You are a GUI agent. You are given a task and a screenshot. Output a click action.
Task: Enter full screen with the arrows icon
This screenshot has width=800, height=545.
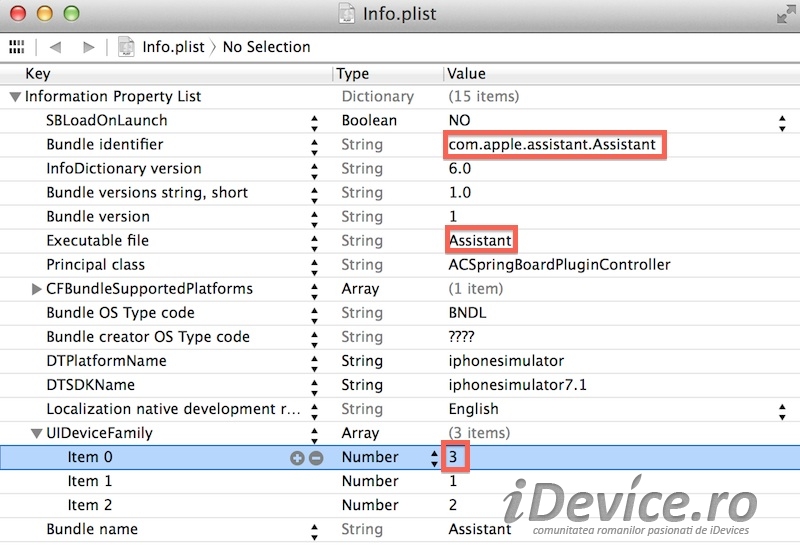click(786, 15)
